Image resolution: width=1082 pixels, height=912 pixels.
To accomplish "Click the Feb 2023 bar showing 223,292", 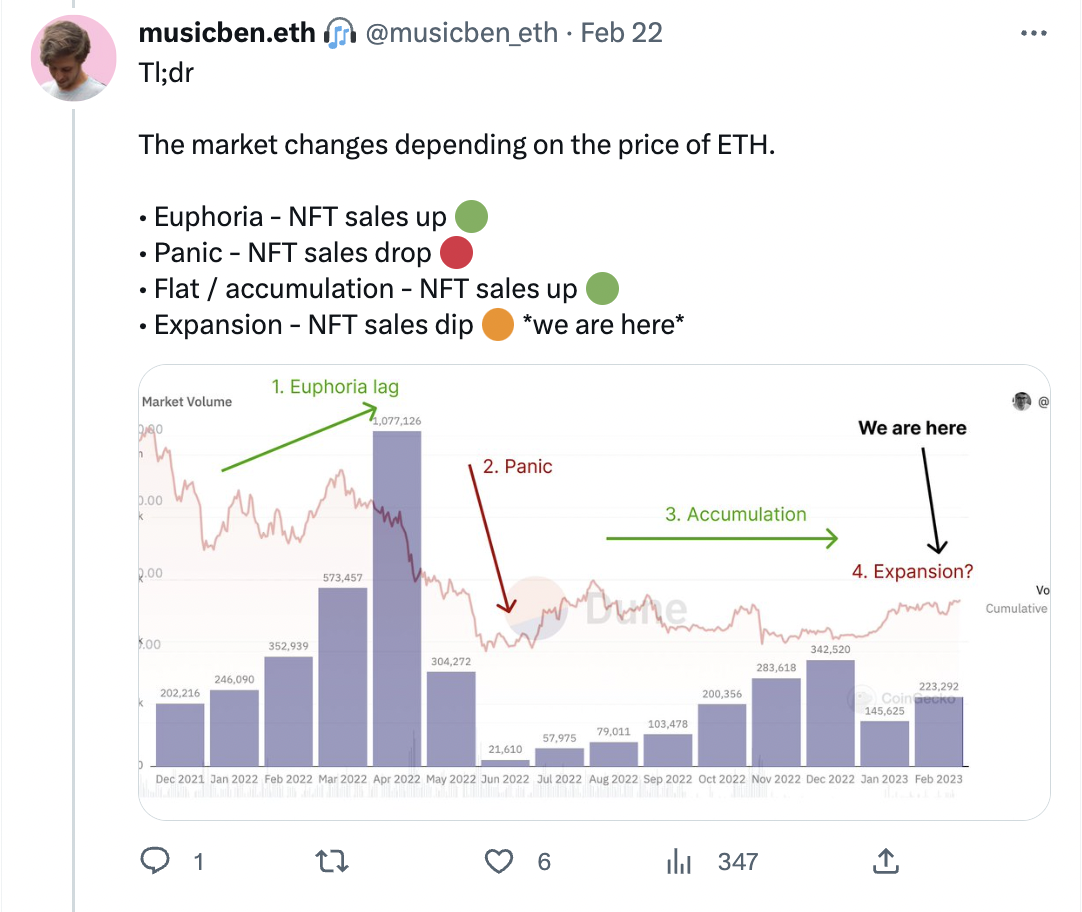I will click(x=938, y=731).
